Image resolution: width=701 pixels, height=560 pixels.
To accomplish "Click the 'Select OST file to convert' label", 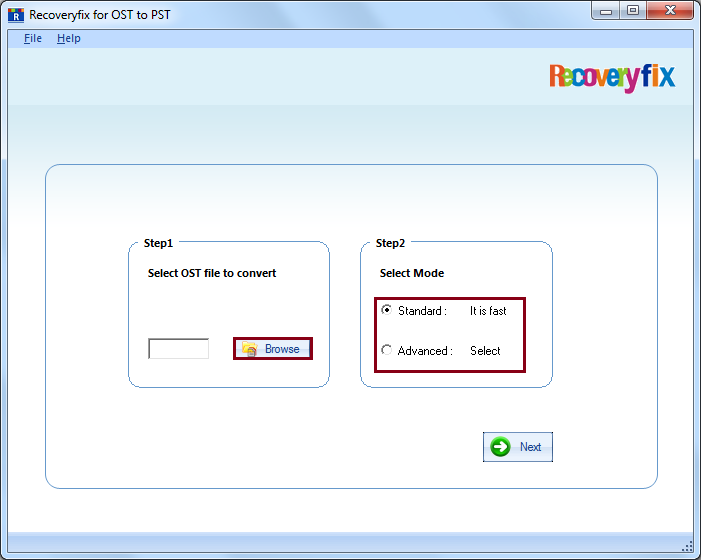I will coord(212,273).
